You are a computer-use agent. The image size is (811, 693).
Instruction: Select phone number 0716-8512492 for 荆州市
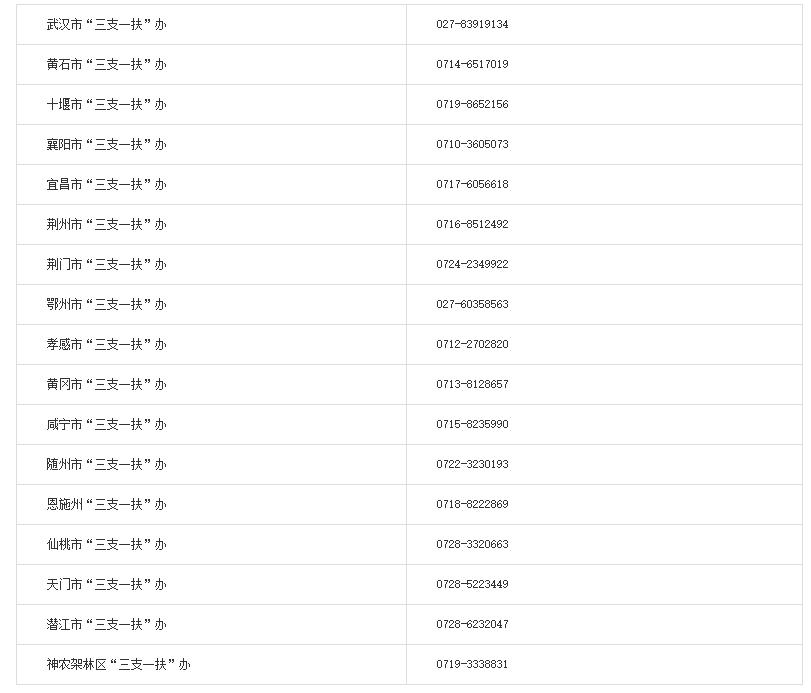click(x=472, y=224)
